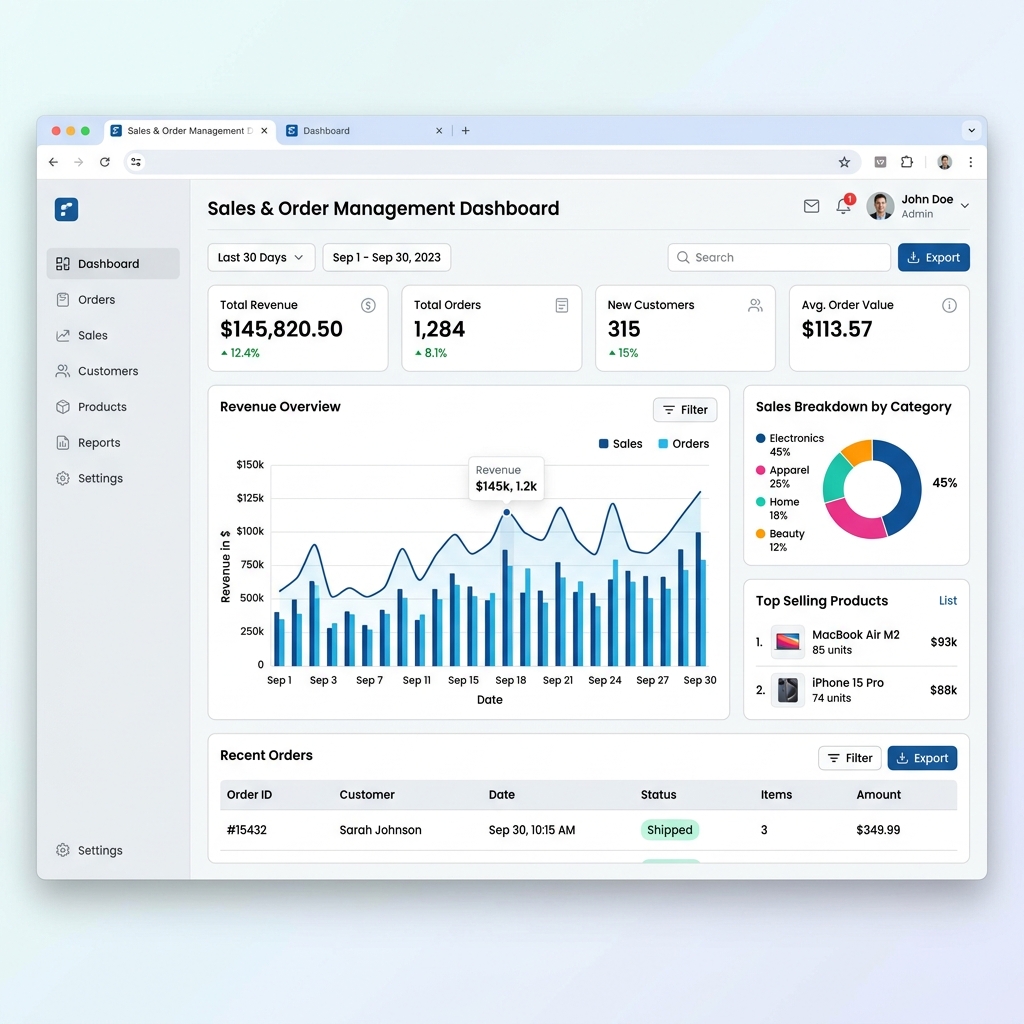
Task: Open the mail envelope icon
Action: (x=811, y=206)
